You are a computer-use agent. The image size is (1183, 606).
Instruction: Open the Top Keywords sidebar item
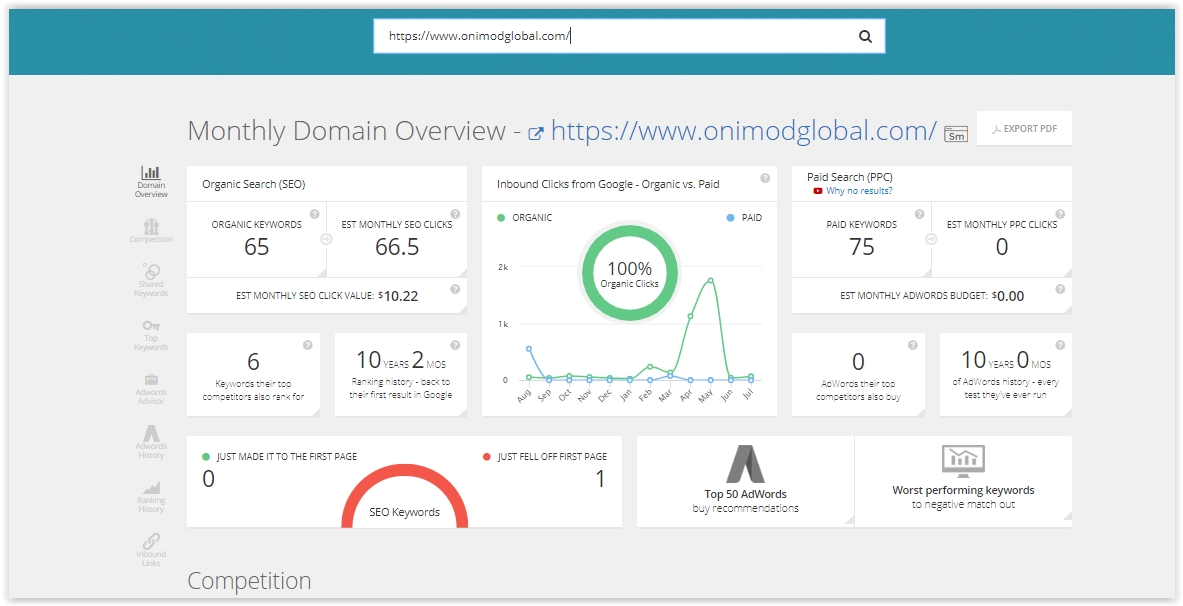click(151, 335)
